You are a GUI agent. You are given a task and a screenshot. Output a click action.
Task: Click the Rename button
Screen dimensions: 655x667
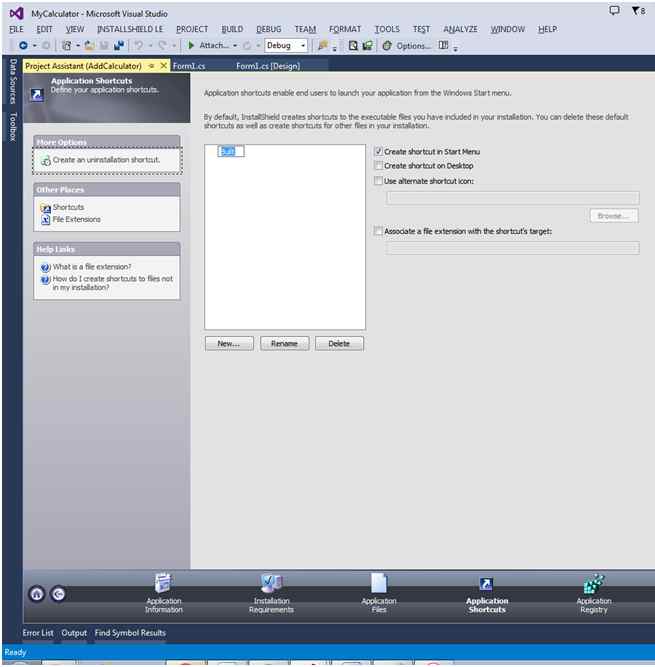[x=284, y=344]
